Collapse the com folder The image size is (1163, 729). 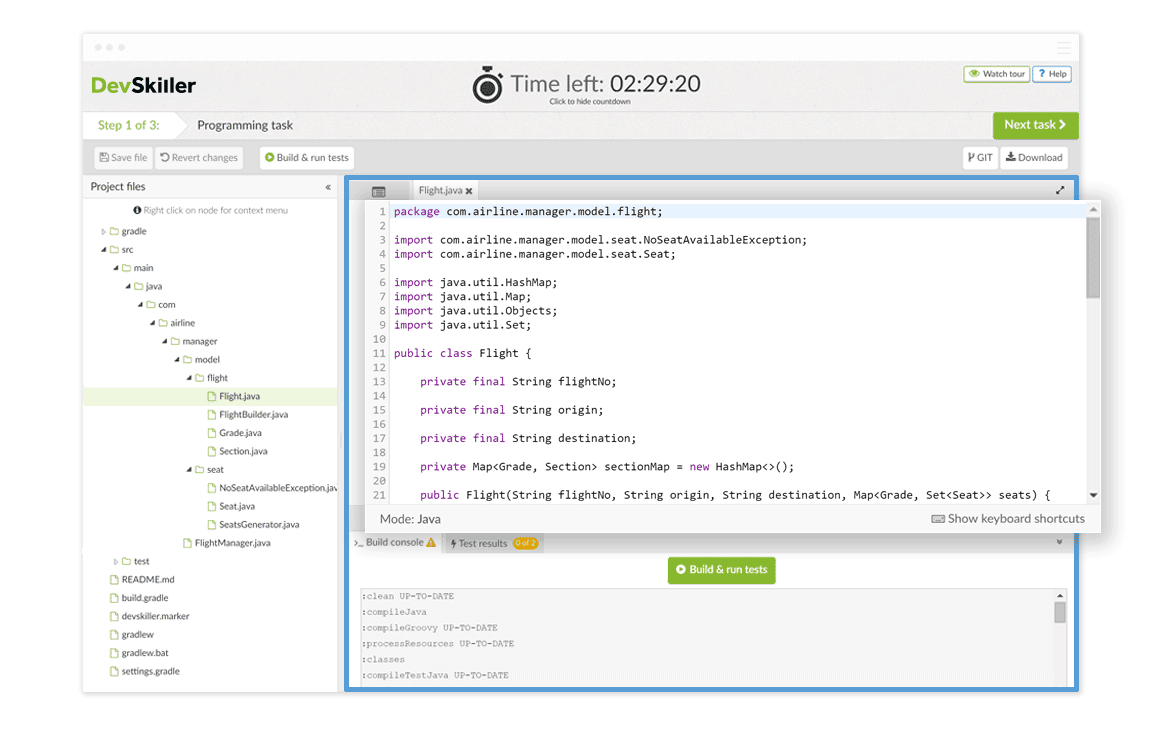click(140, 305)
